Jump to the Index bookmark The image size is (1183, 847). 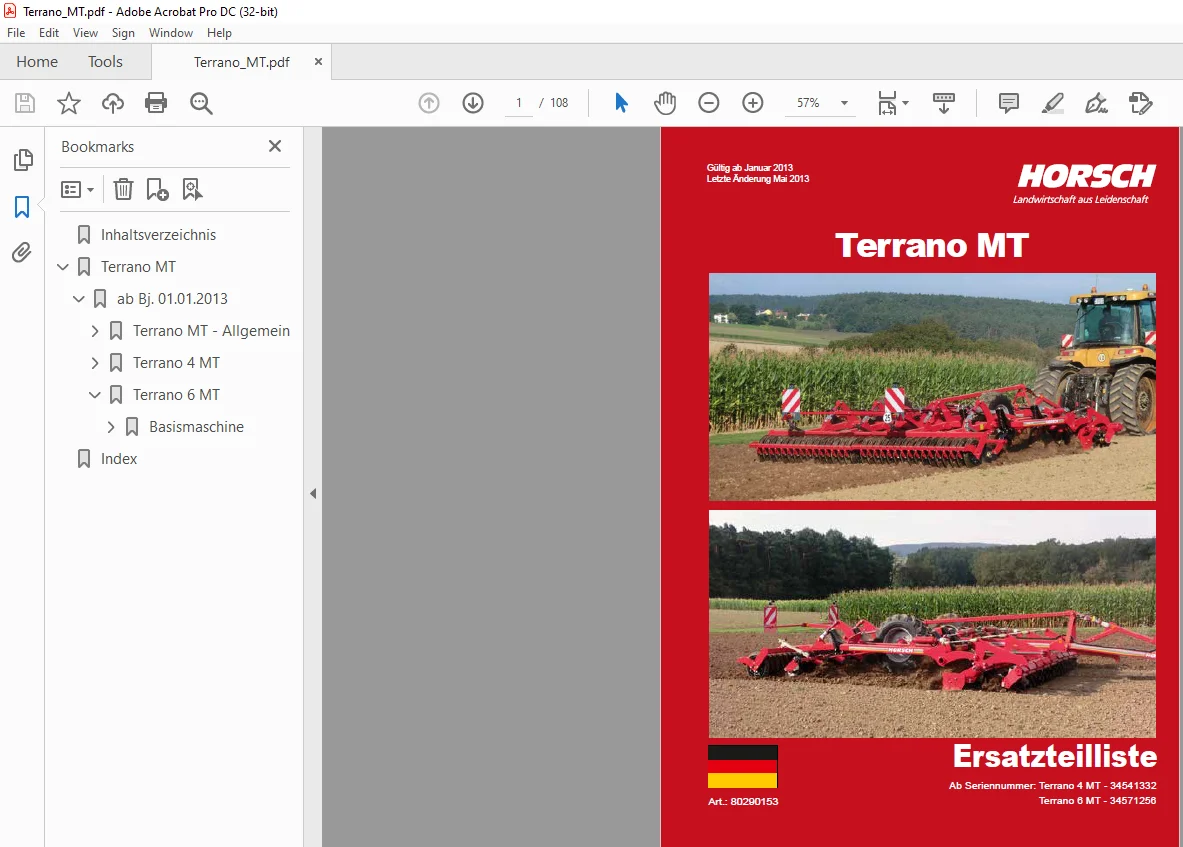(x=119, y=459)
